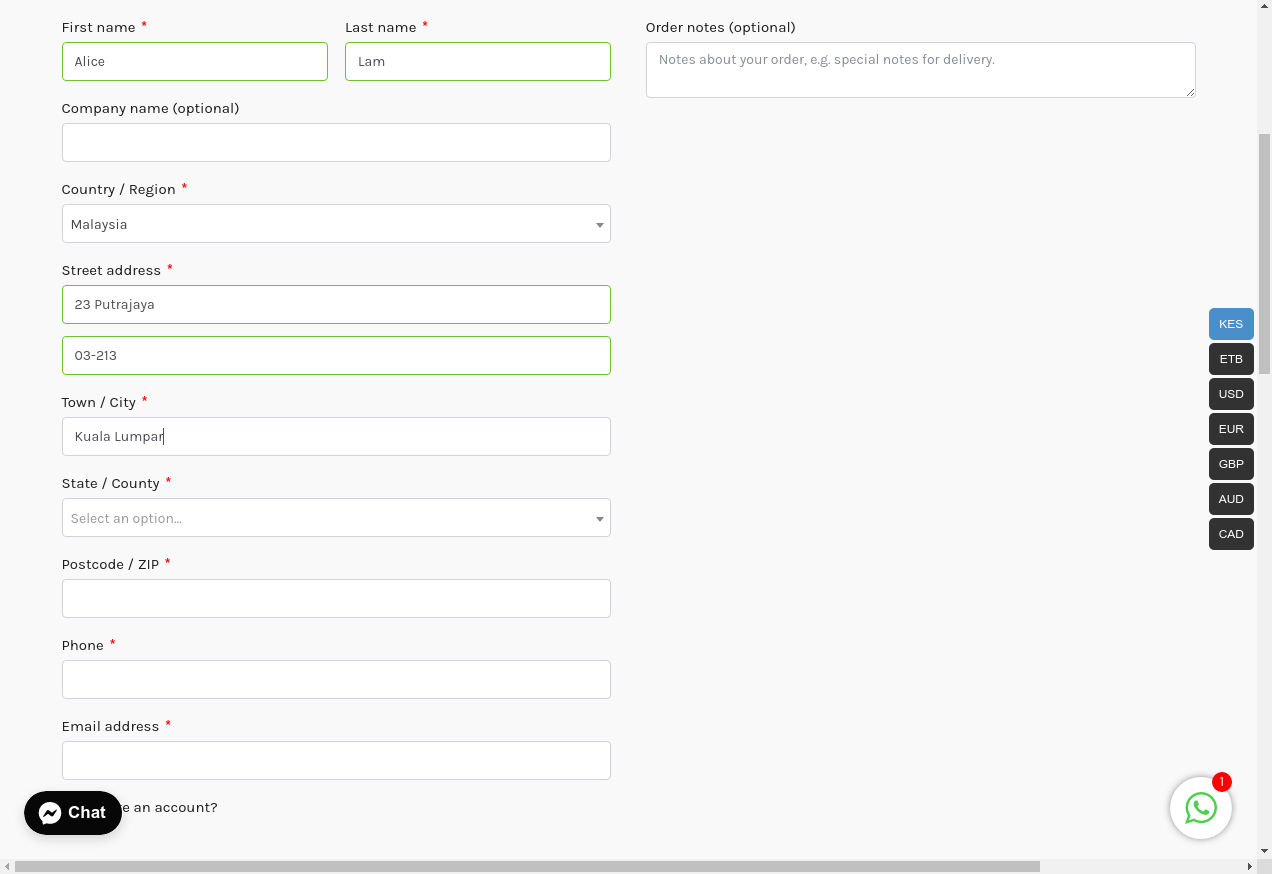Choose EUR from currency switcher
The height and width of the screenshot is (874, 1272).
(1230, 429)
